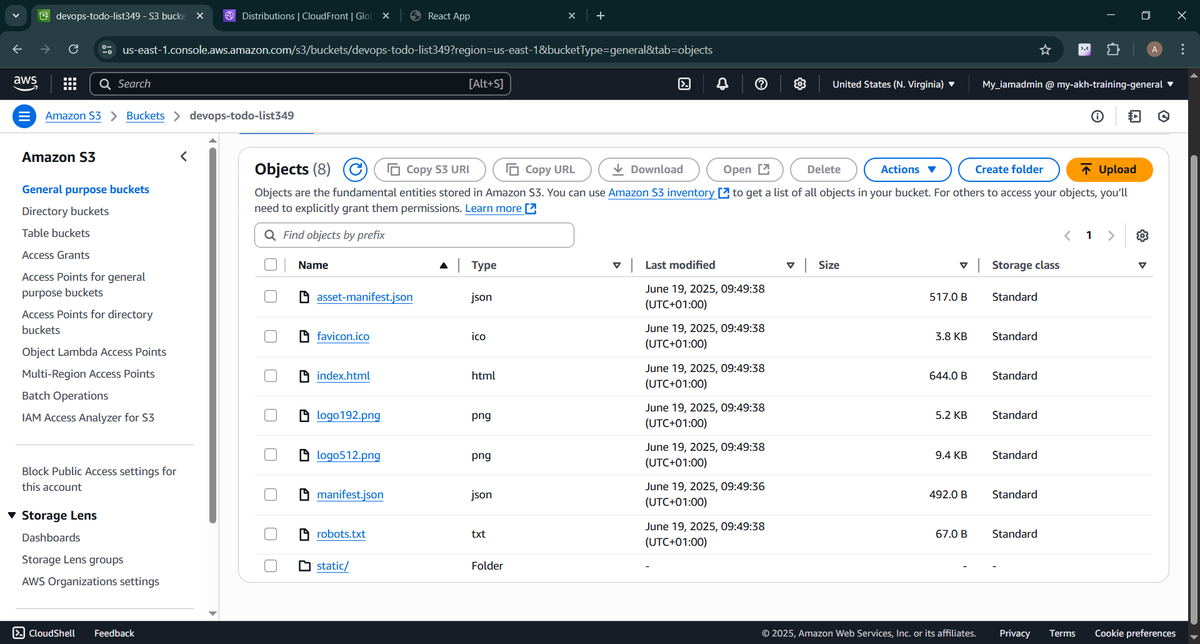1200x644 pixels.
Task: Go back in browser history
Action: pos(17,49)
